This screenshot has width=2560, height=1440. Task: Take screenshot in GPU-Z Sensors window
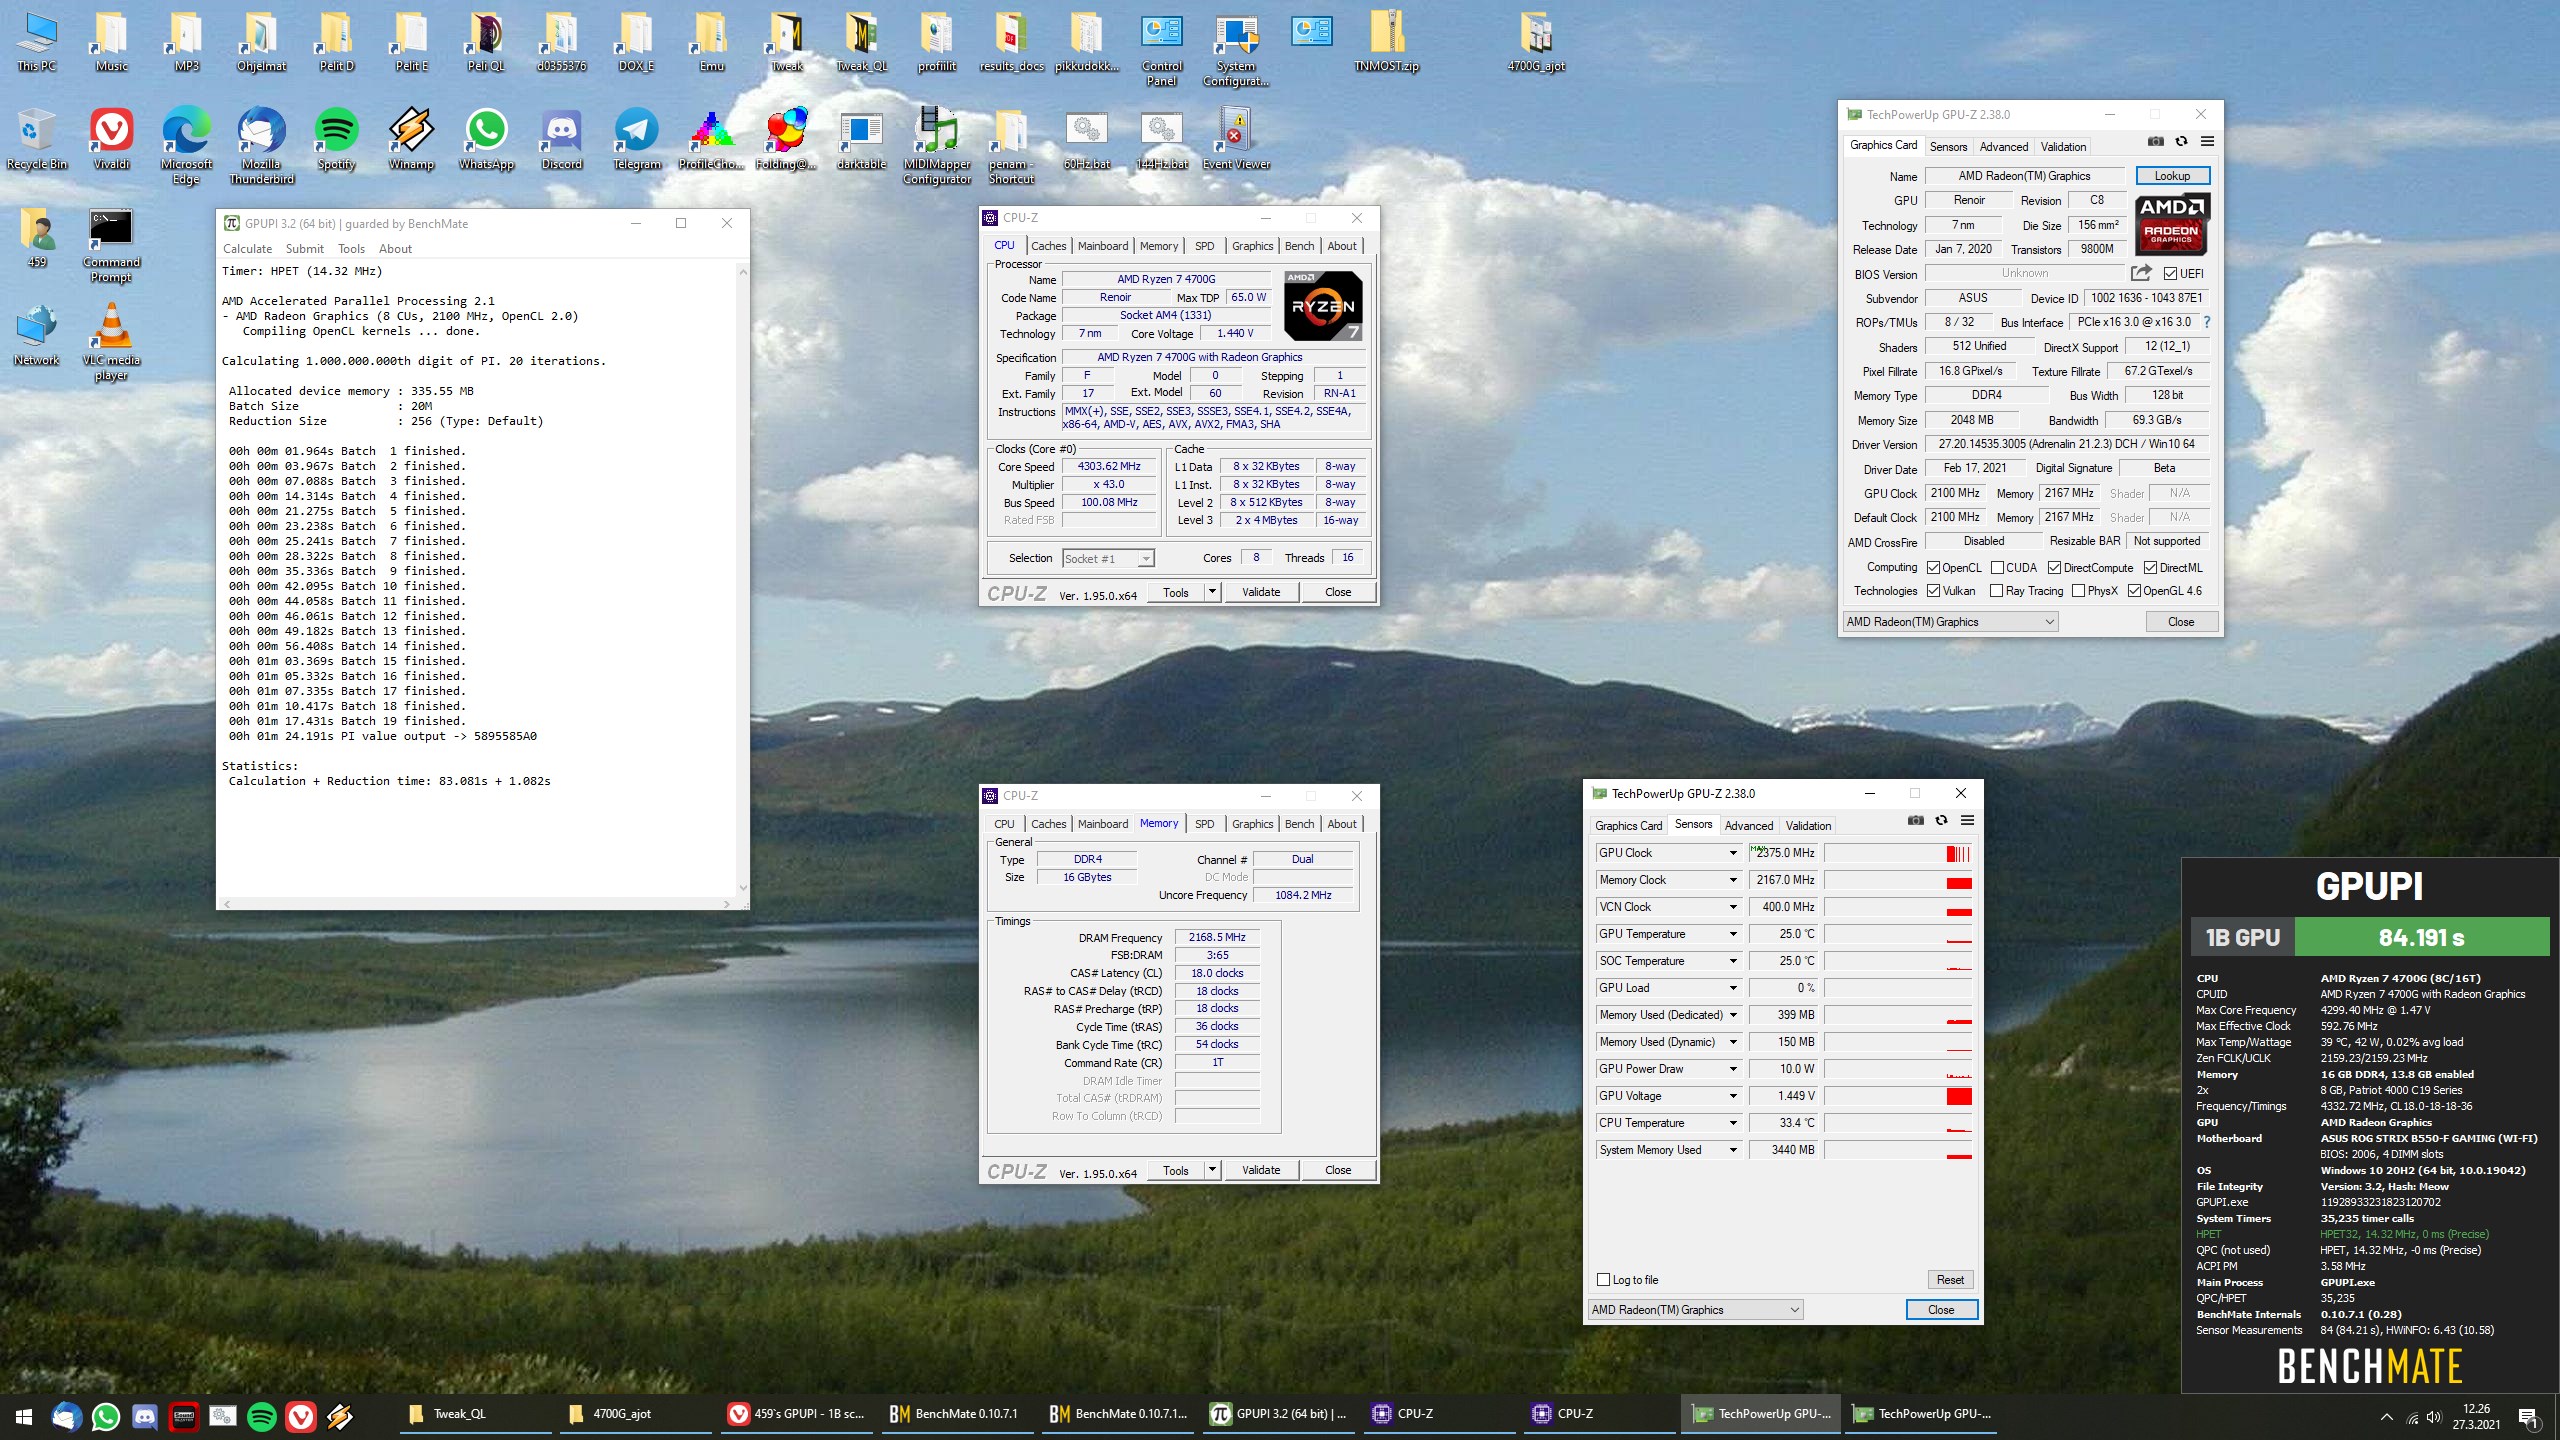click(1916, 820)
